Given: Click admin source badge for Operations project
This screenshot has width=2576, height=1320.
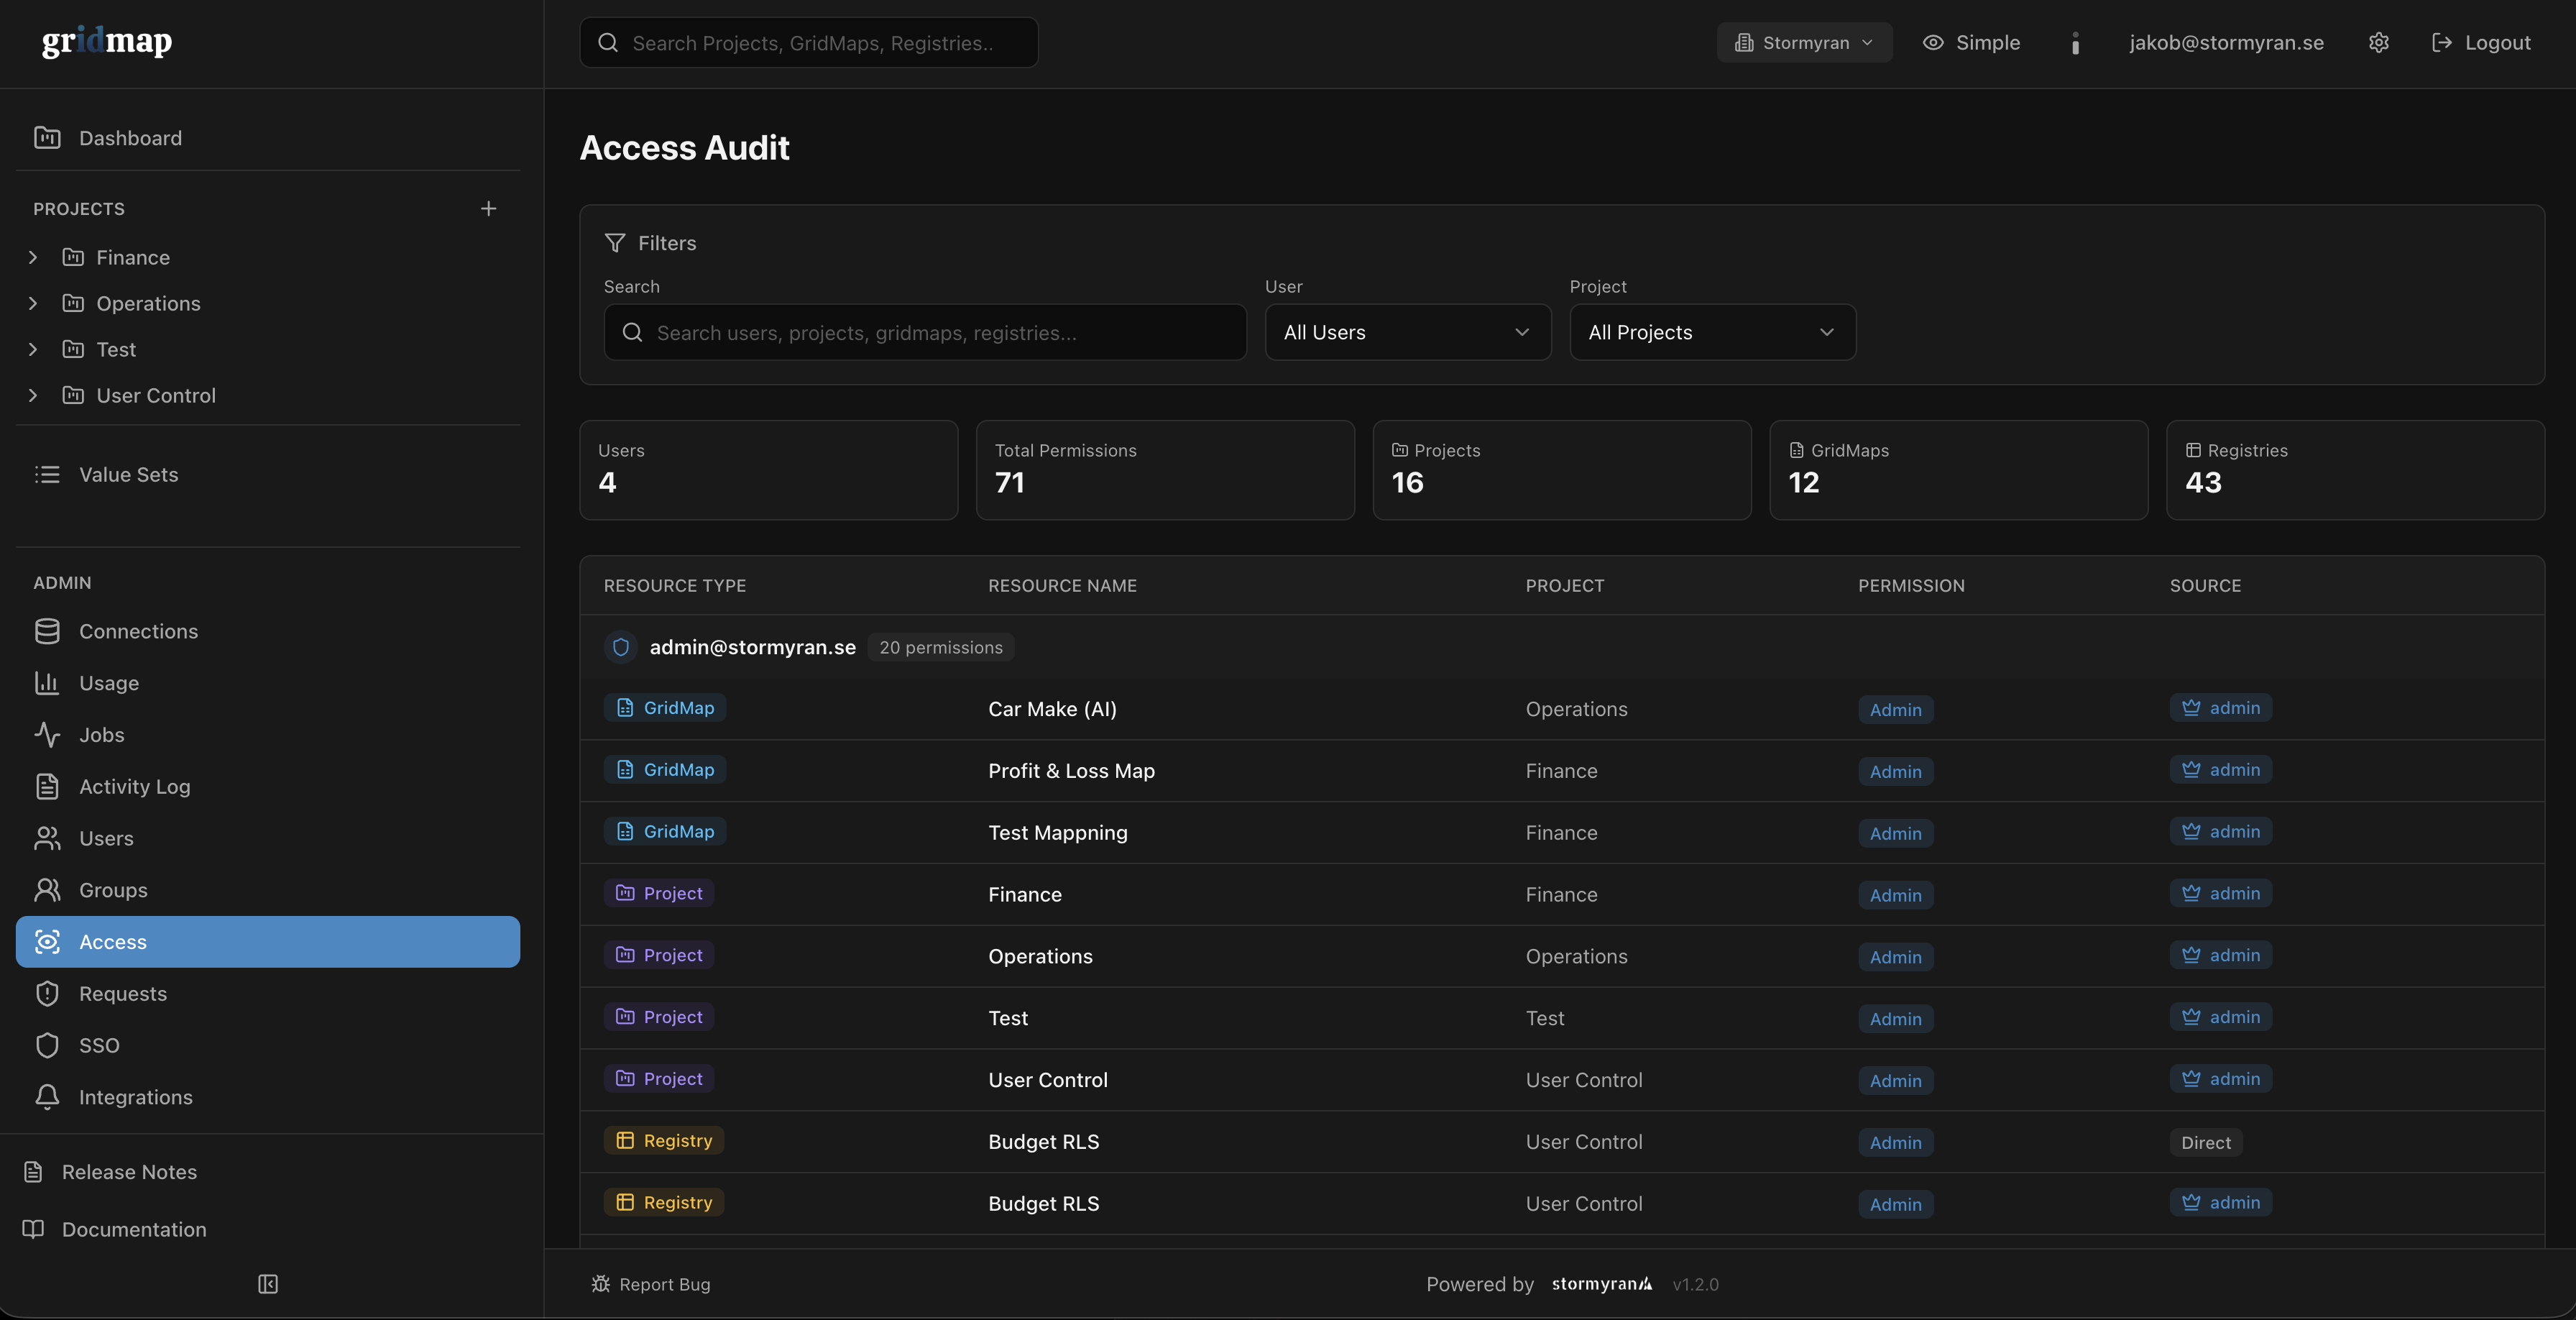Looking at the screenshot, I should pyautogui.click(x=2220, y=955).
